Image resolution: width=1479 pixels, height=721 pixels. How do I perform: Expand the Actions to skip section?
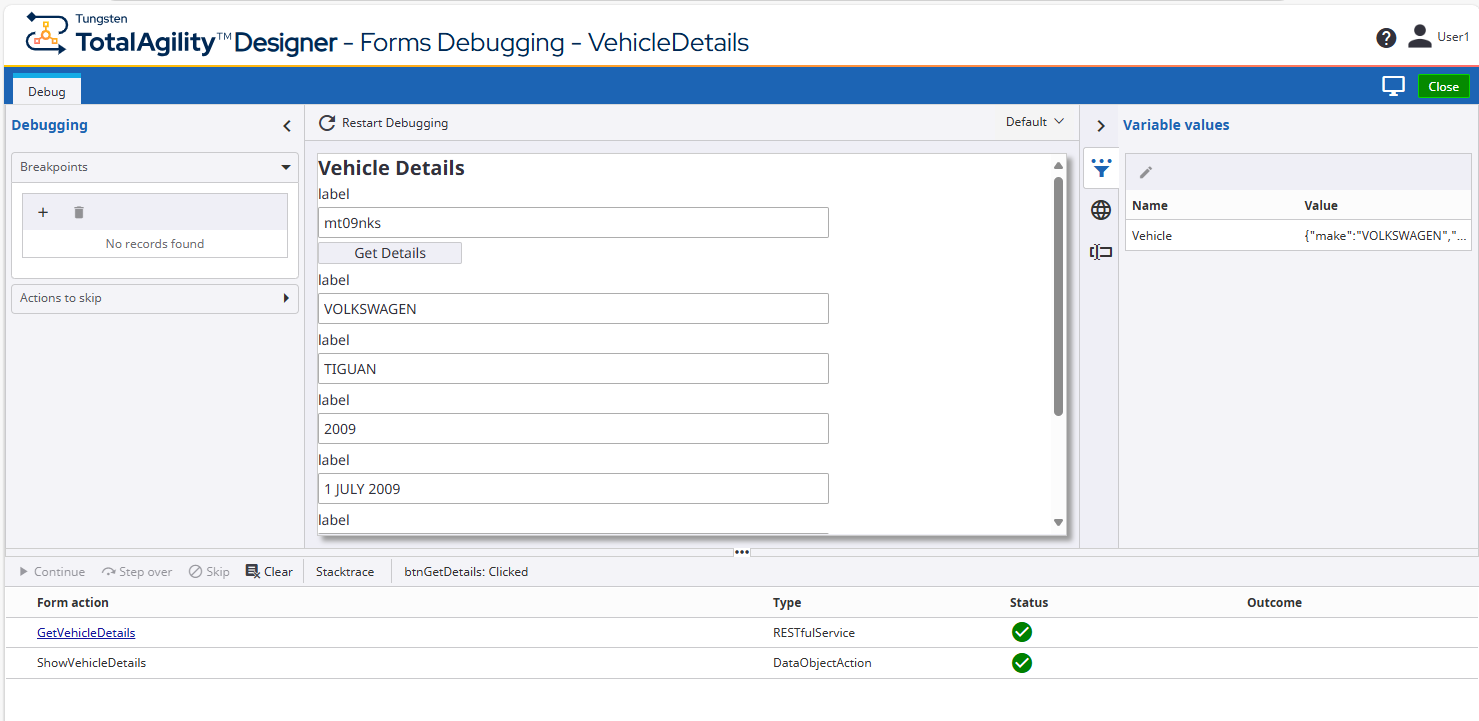pyautogui.click(x=286, y=298)
